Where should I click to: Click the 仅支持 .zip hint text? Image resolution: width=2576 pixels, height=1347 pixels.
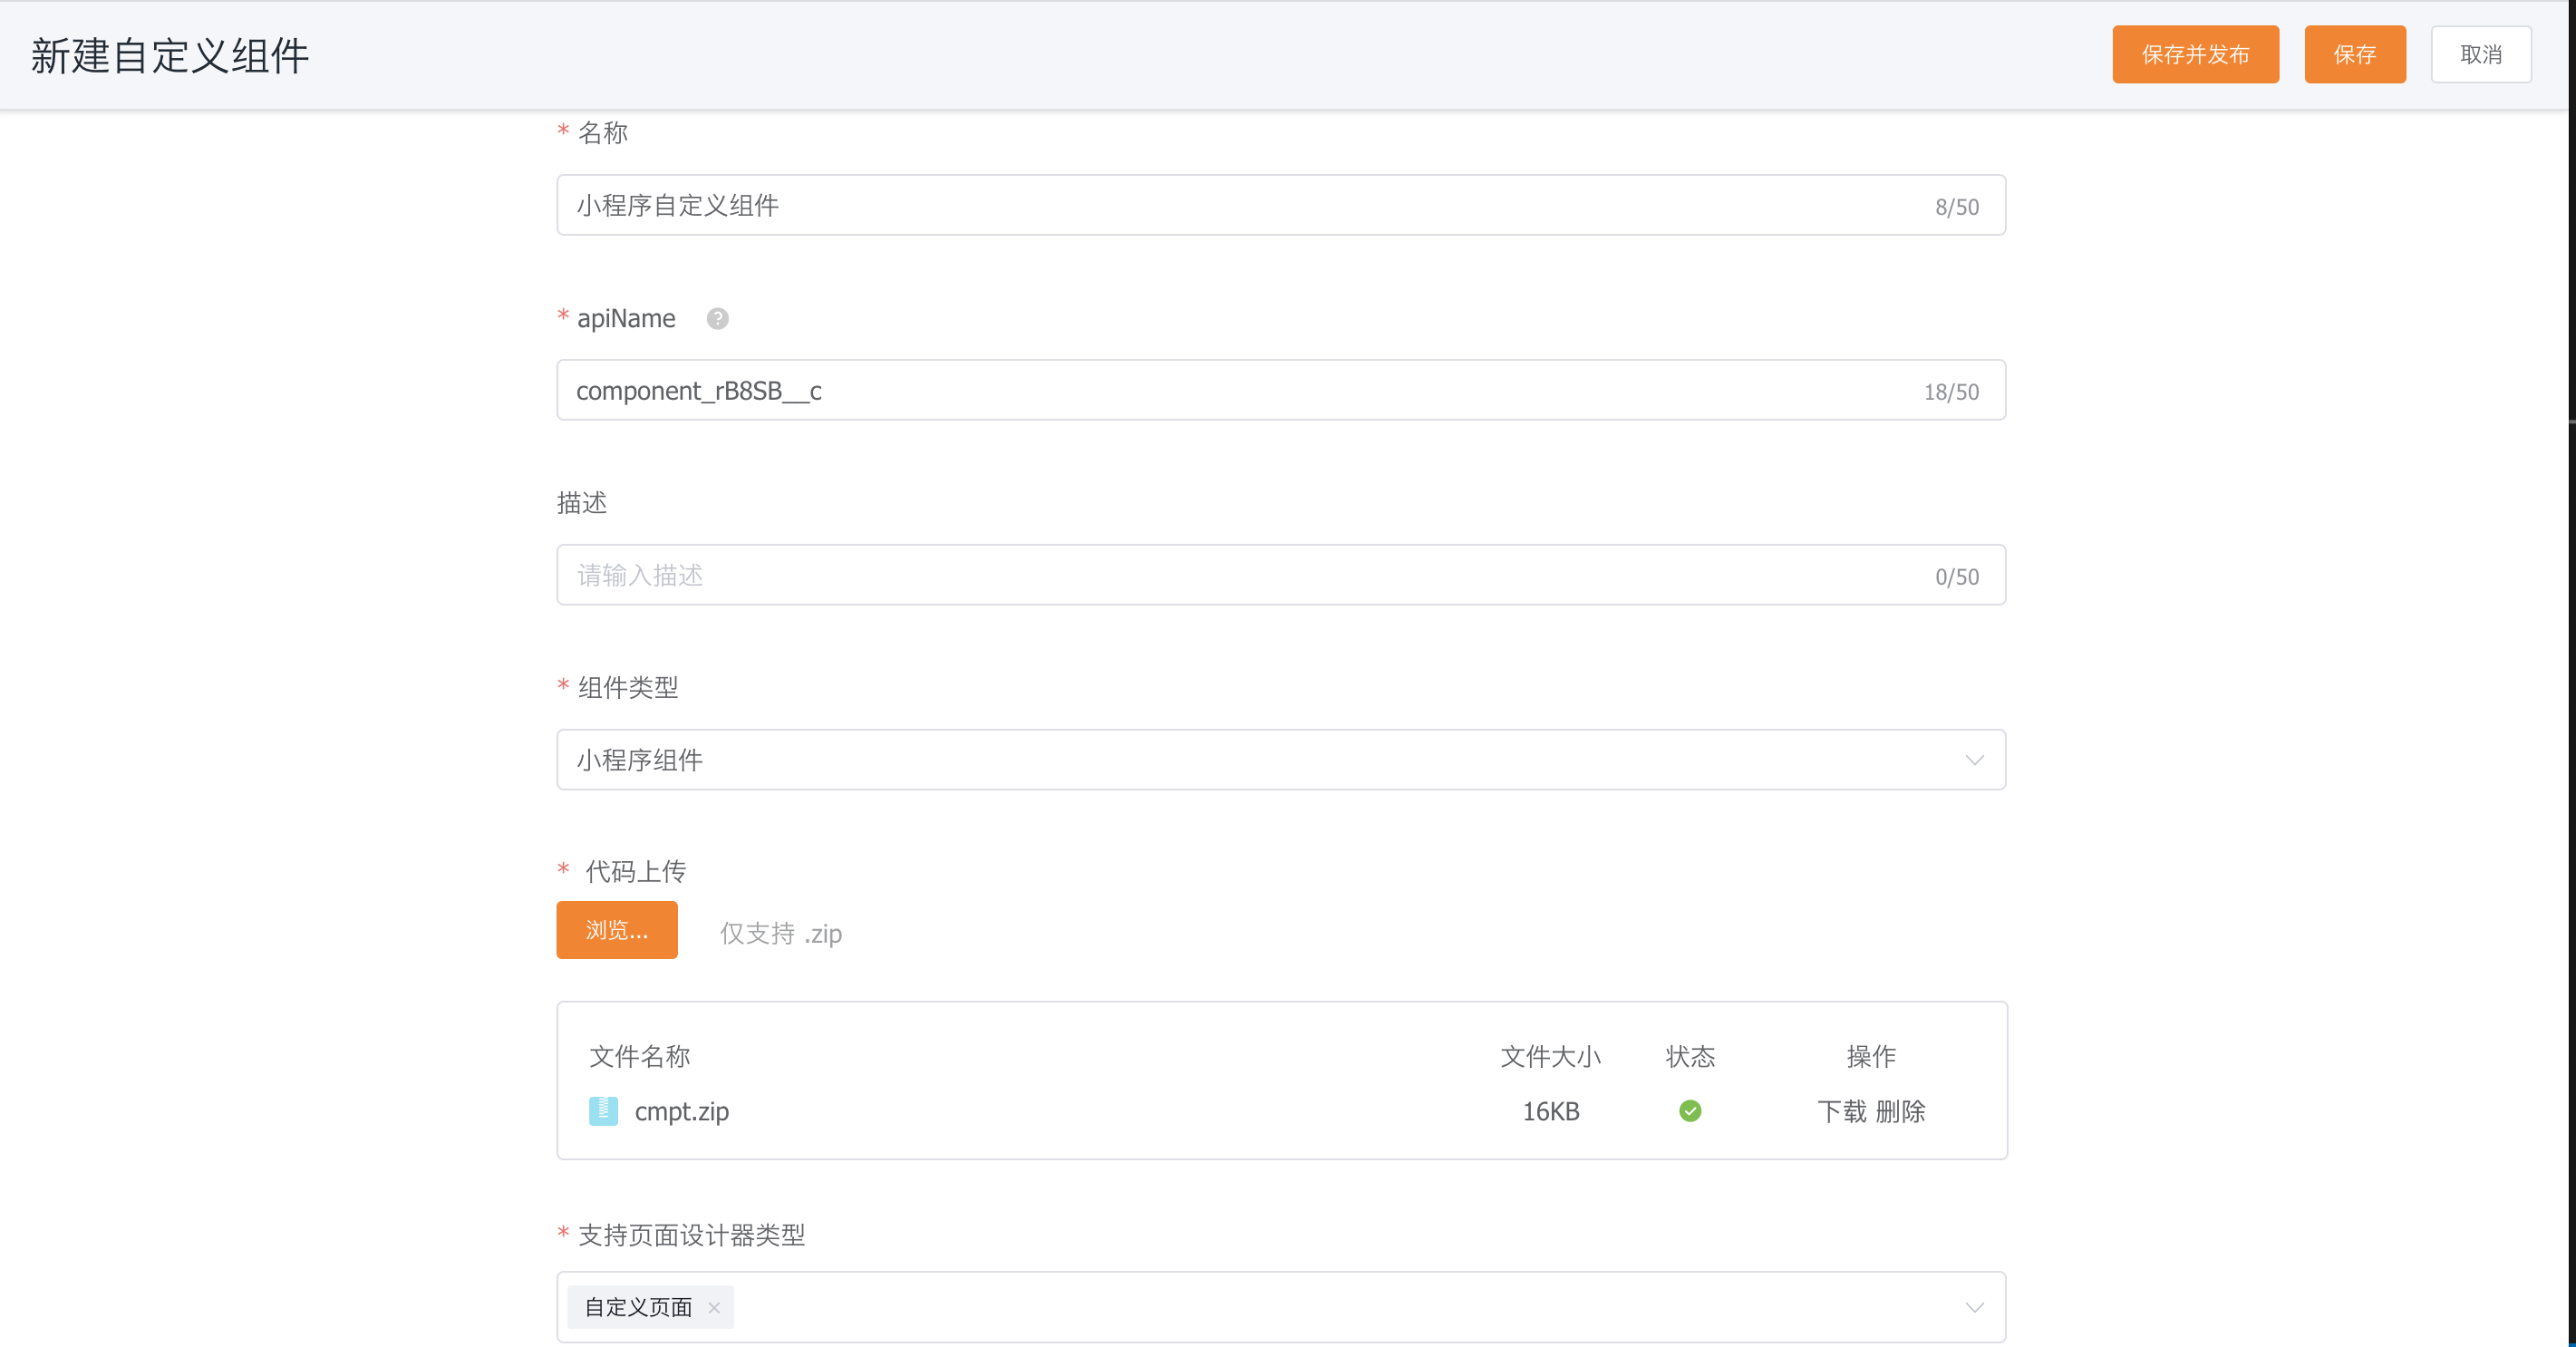781,933
